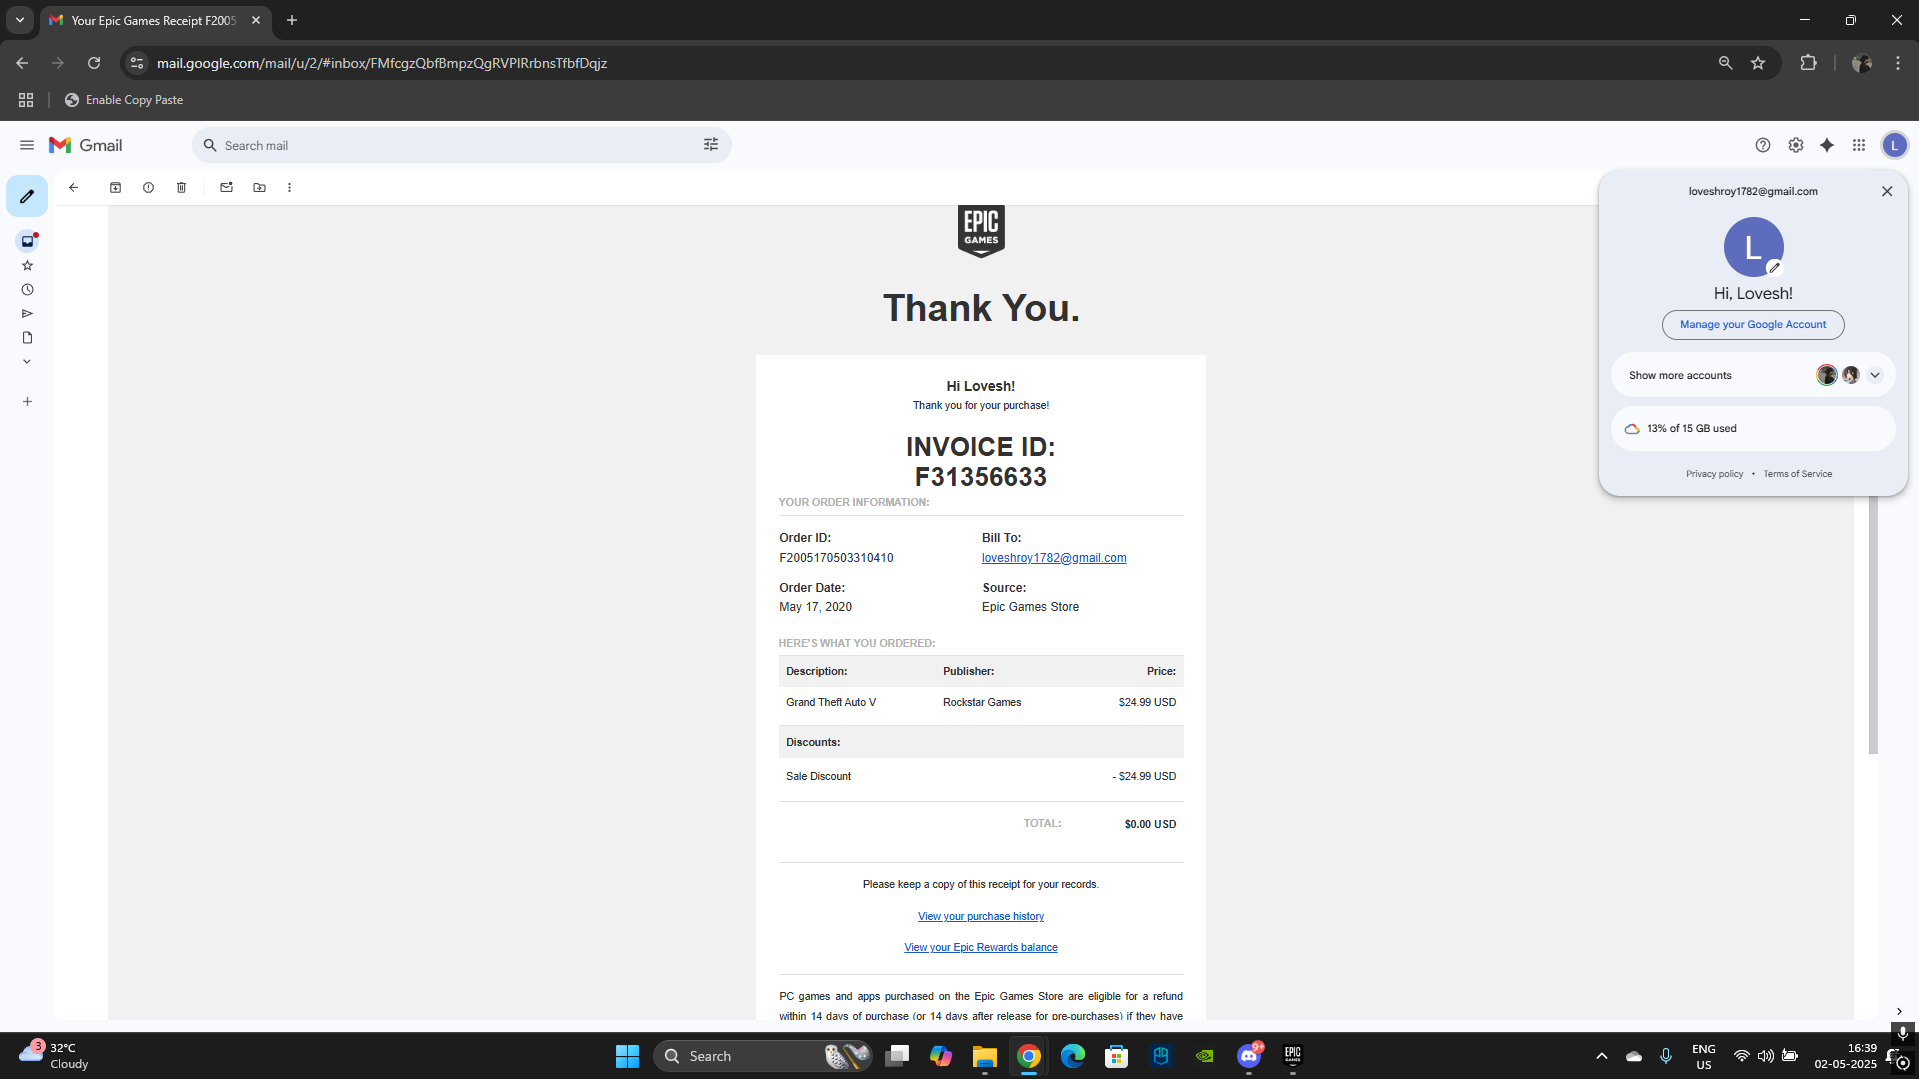Click loveshroy1782@gmail.com Bill To link
This screenshot has width=1919, height=1079.
(1053, 558)
